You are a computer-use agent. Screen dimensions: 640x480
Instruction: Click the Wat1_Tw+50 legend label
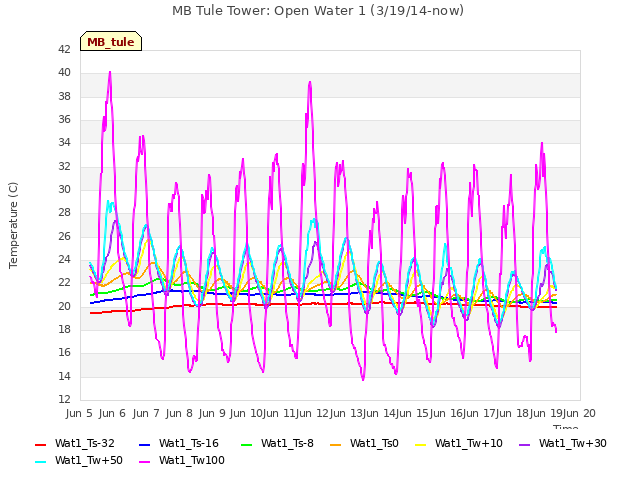tap(89, 460)
